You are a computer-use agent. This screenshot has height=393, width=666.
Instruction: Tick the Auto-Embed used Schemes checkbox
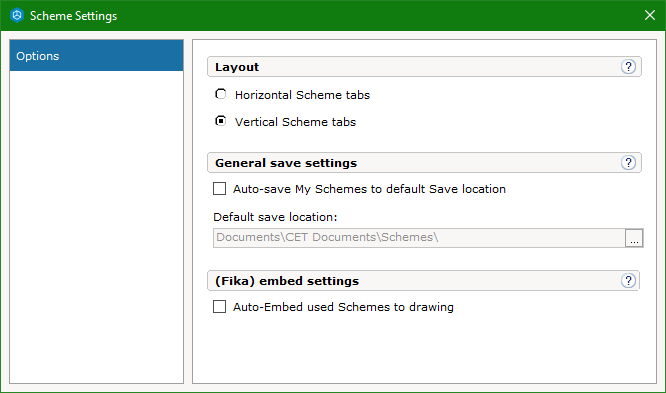[220, 307]
